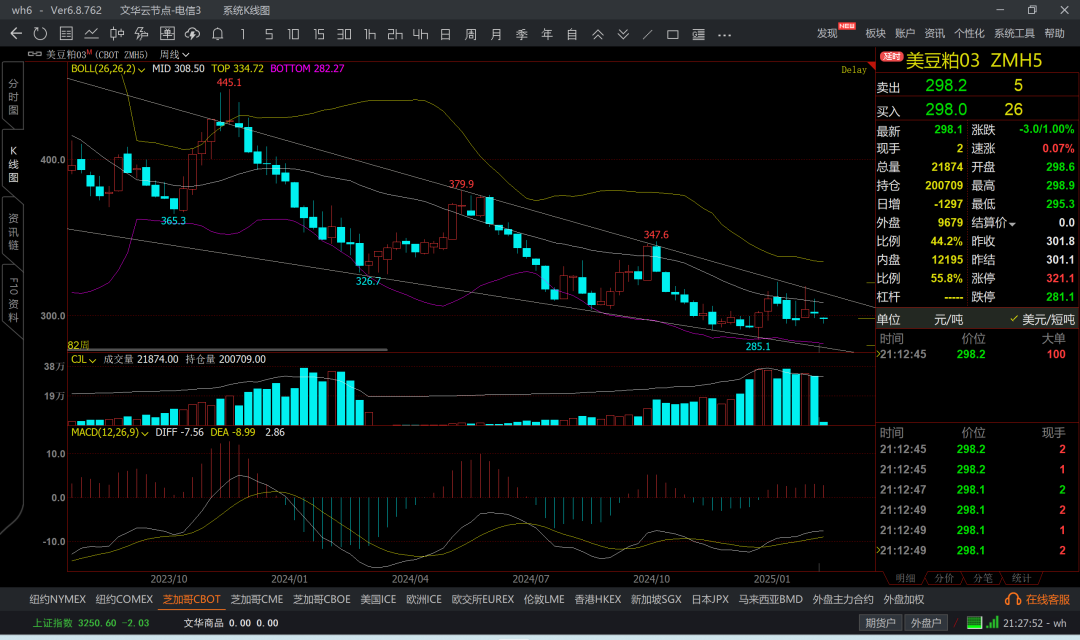This screenshot has height=640, width=1080.
Task: Click the back arrow icon in toolbar
Action: click(x=15, y=34)
